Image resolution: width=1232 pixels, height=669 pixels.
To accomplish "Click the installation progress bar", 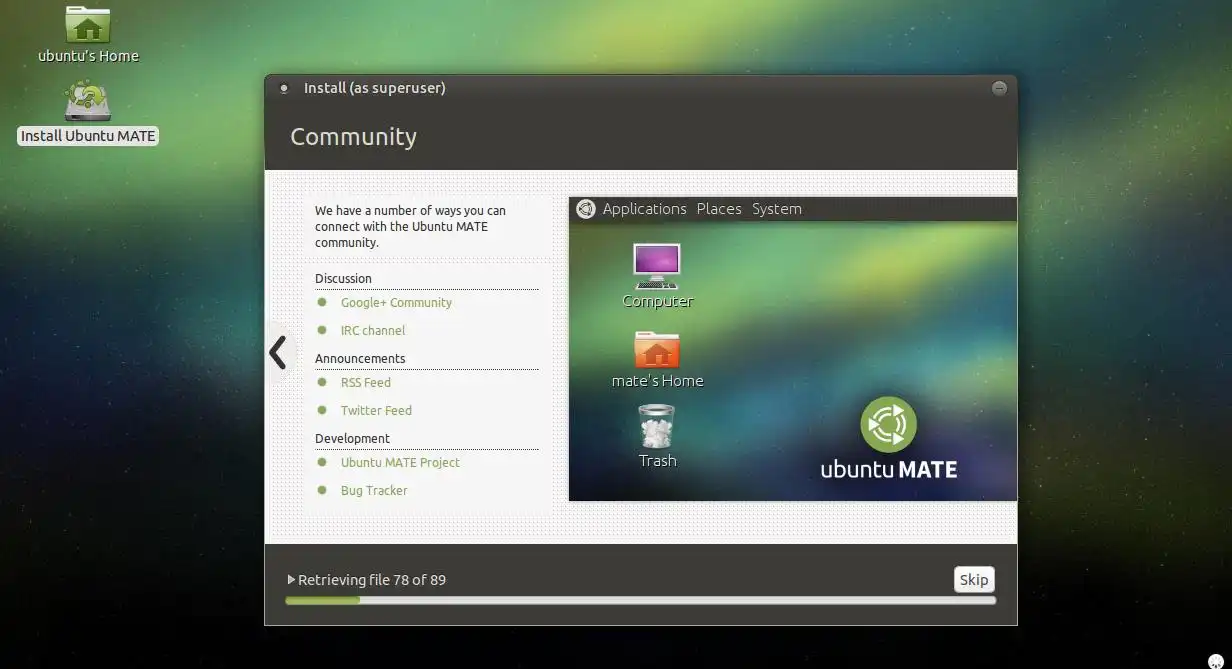I will [x=640, y=600].
